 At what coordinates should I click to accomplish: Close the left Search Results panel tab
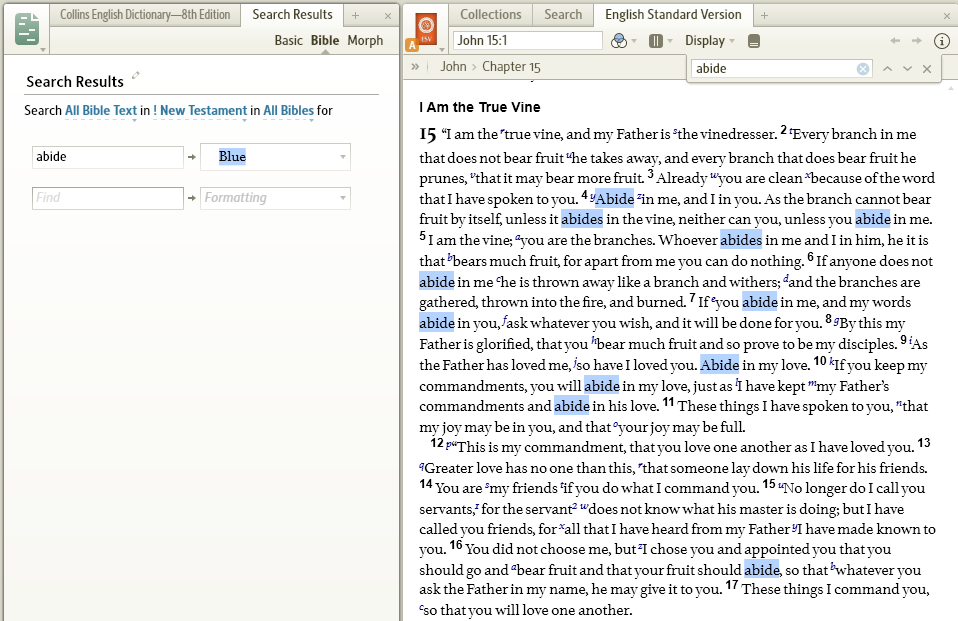(387, 16)
